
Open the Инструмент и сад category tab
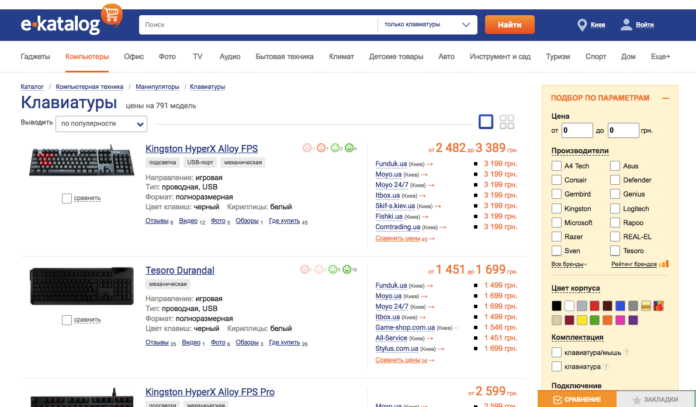(x=500, y=56)
